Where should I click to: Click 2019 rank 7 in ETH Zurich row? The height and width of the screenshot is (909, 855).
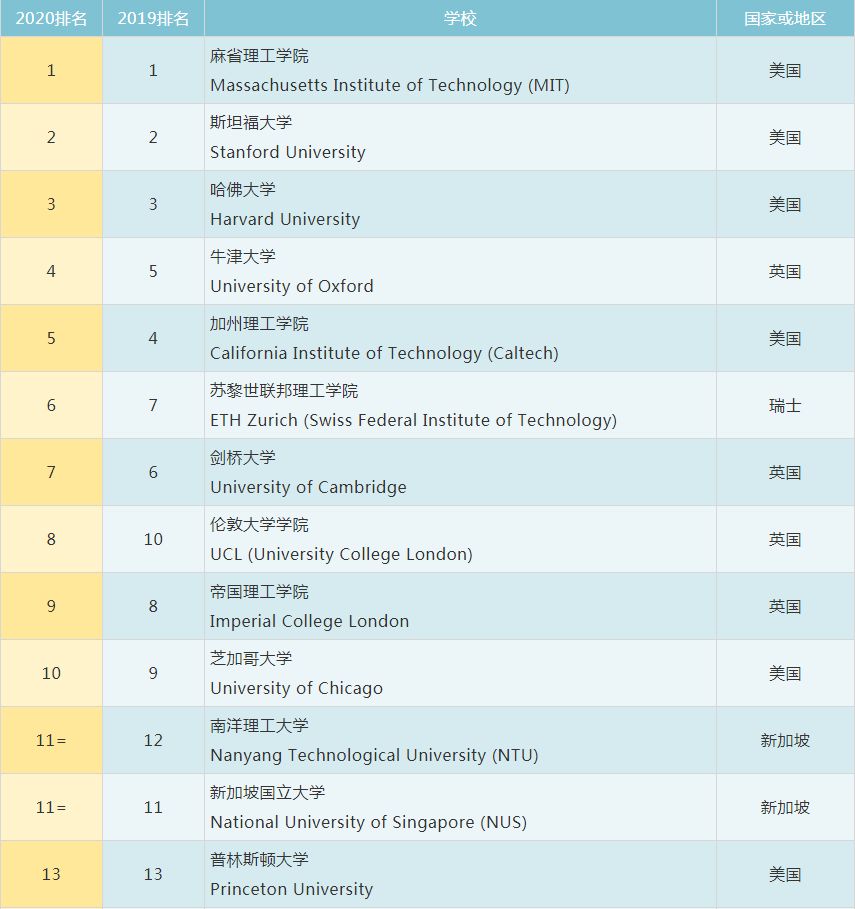tap(153, 405)
